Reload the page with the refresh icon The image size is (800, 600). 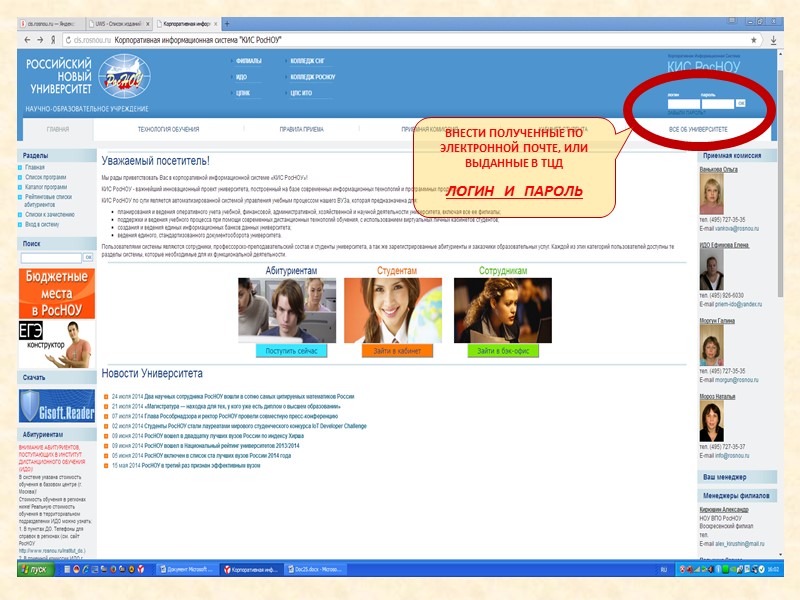[68, 40]
